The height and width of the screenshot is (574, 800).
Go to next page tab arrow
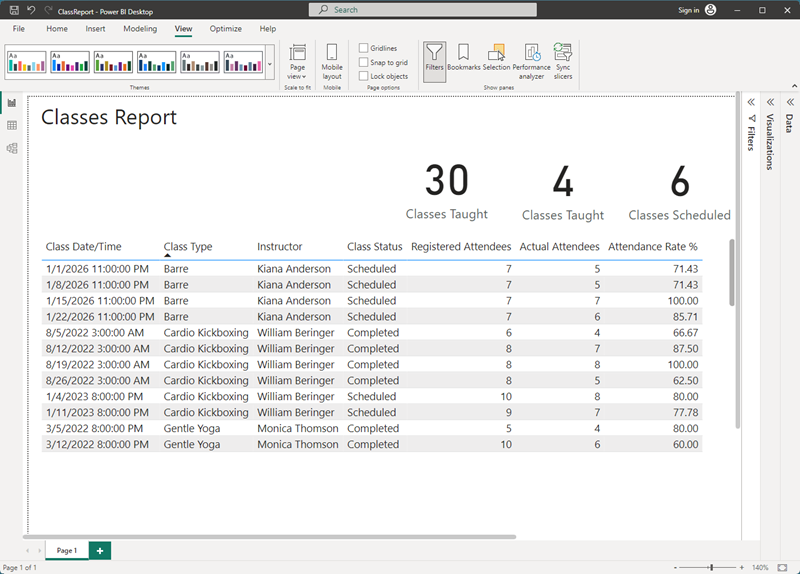(39, 551)
